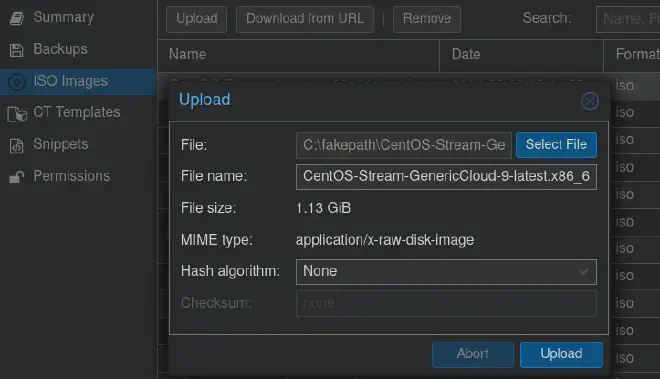This screenshot has height=379, width=660.
Task: Click the Summary icon in sidebar
Action: click(x=17, y=18)
